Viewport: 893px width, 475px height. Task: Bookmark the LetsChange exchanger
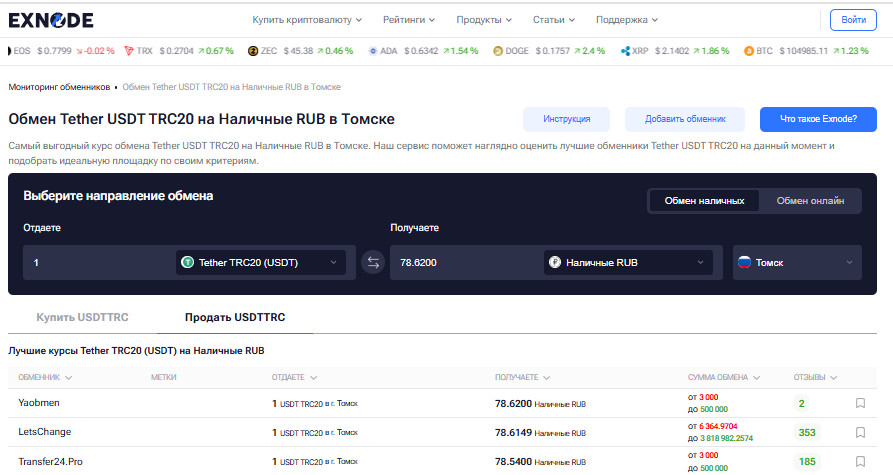pyautogui.click(x=859, y=433)
